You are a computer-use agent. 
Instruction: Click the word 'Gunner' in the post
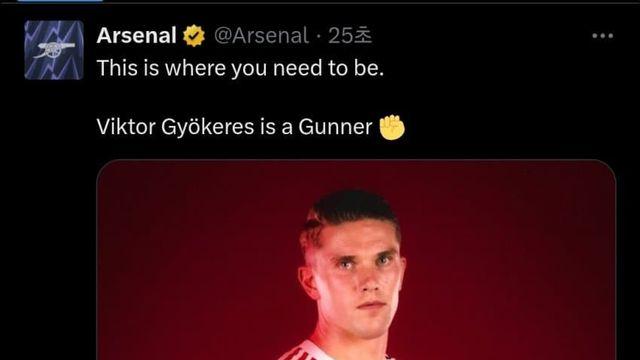pyautogui.click(x=335, y=127)
